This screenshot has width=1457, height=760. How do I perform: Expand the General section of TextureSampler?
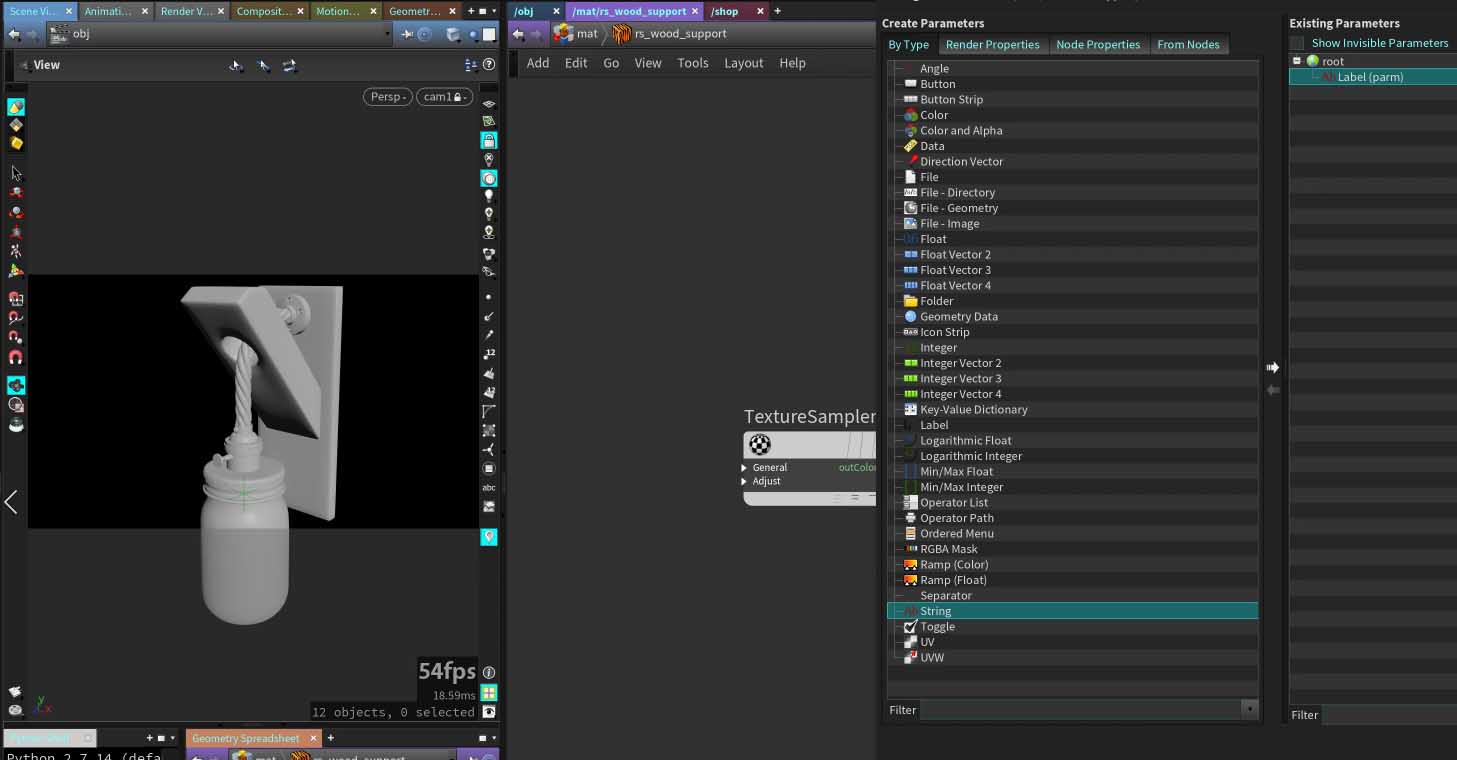pos(745,467)
